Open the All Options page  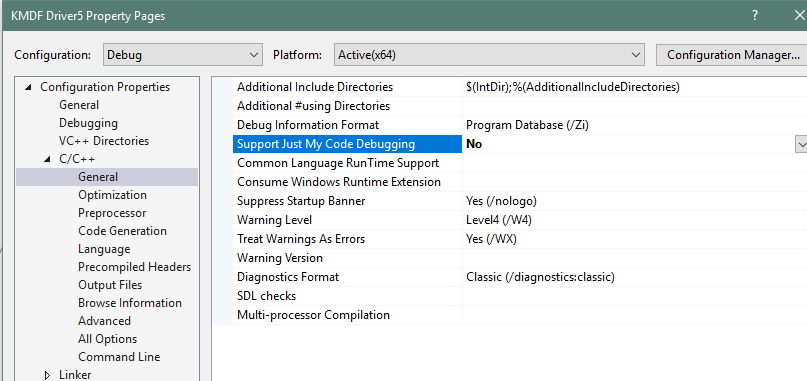(108, 339)
